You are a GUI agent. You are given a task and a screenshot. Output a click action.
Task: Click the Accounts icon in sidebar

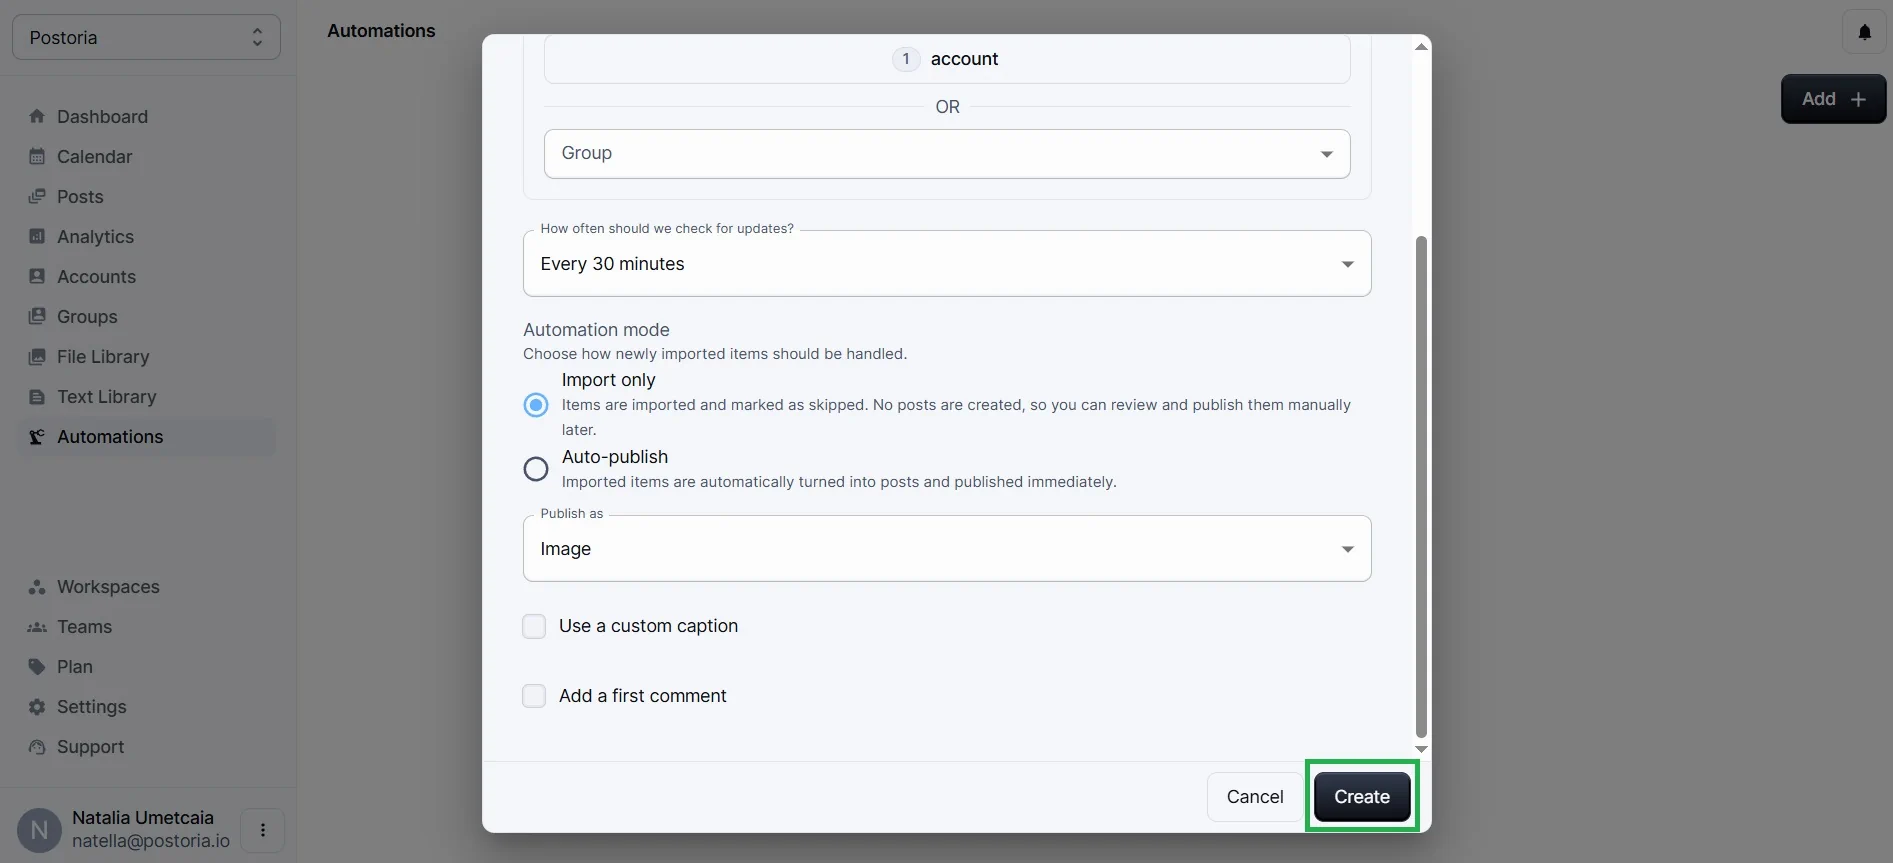pos(37,276)
